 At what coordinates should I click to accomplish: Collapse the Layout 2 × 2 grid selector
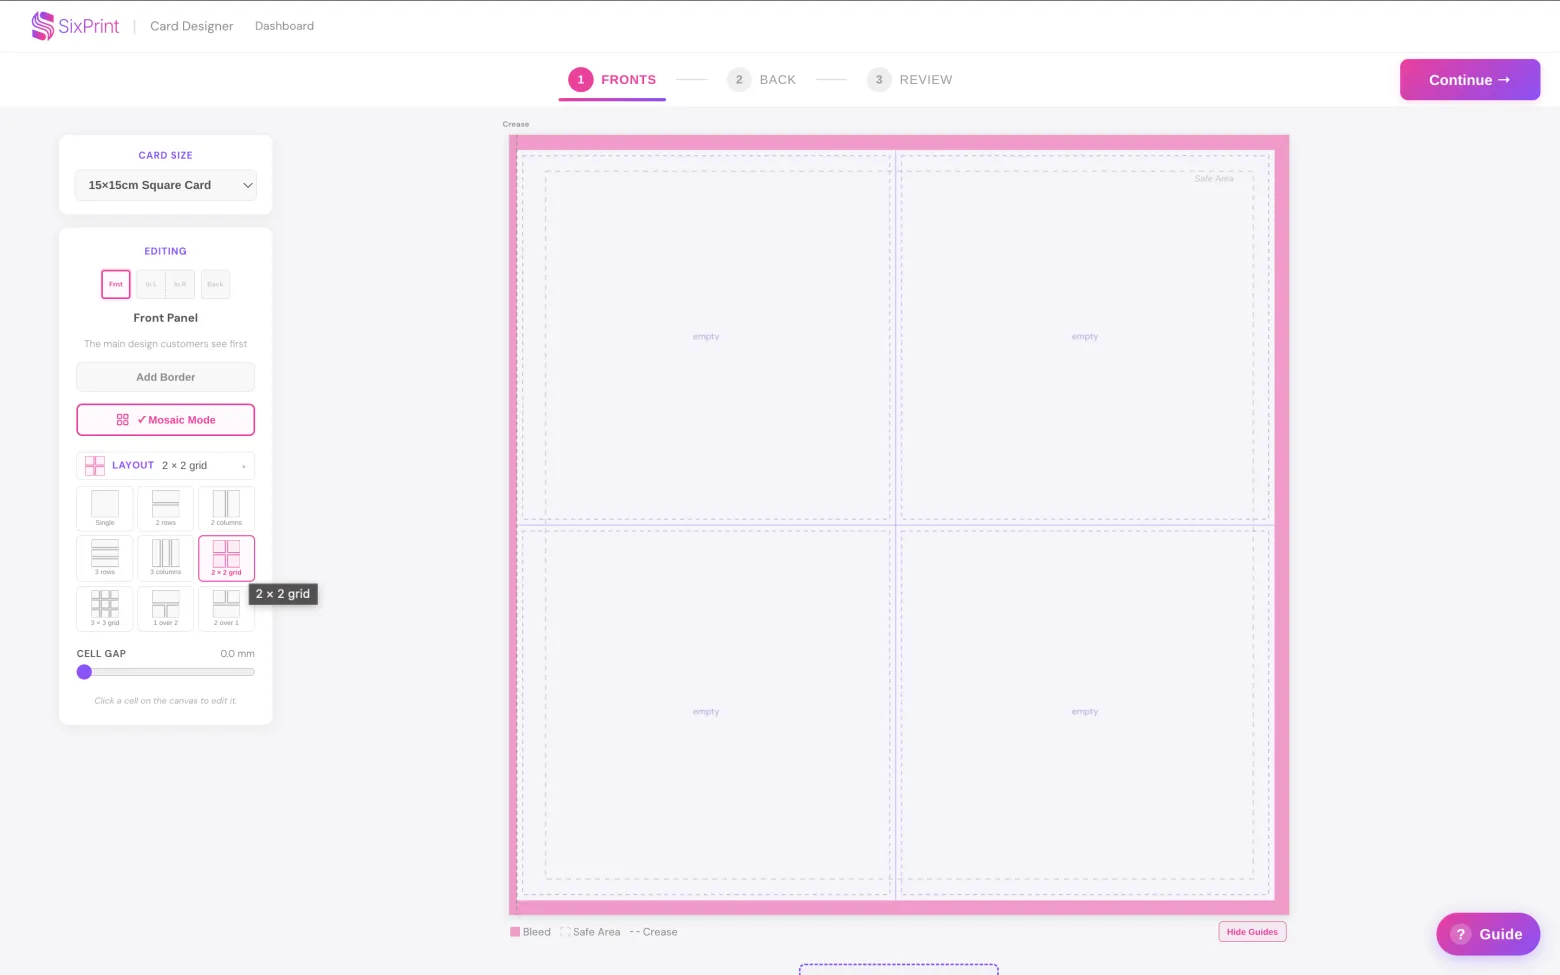(166, 465)
